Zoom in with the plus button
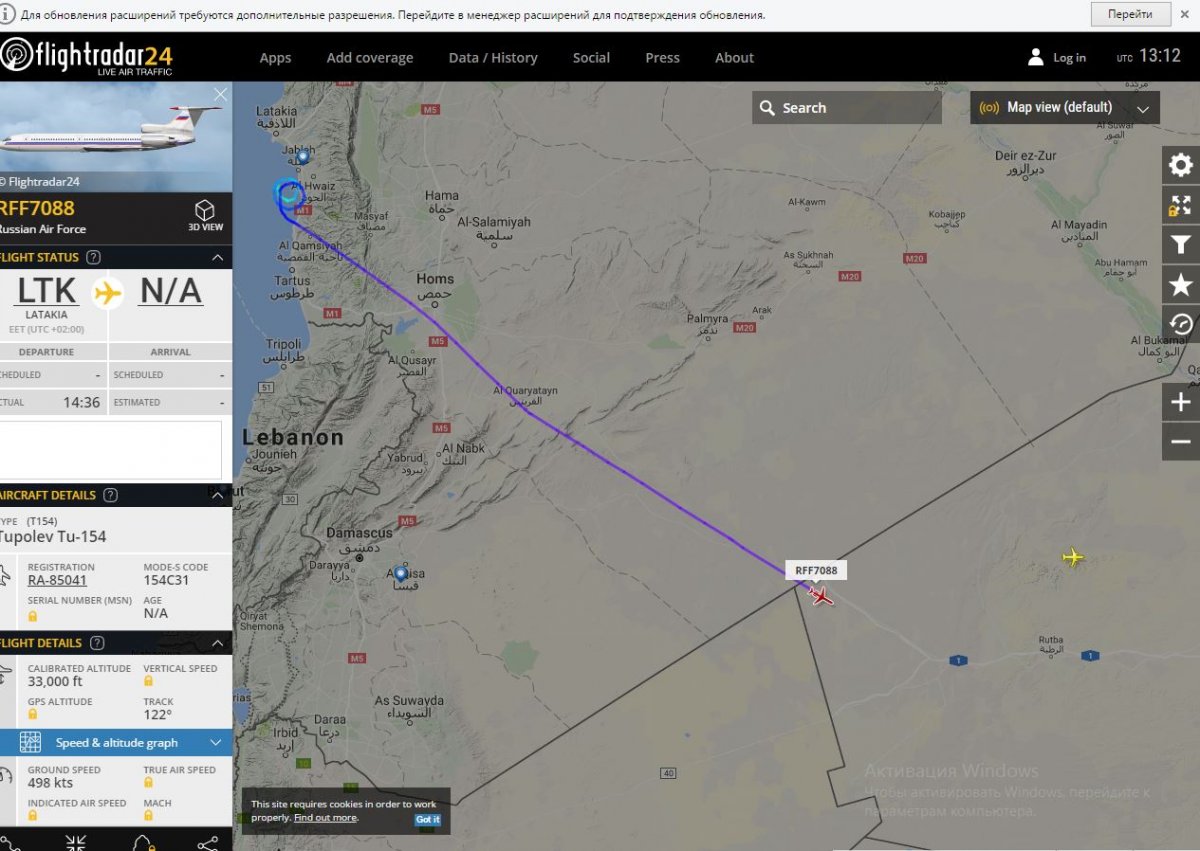 pos(1181,402)
